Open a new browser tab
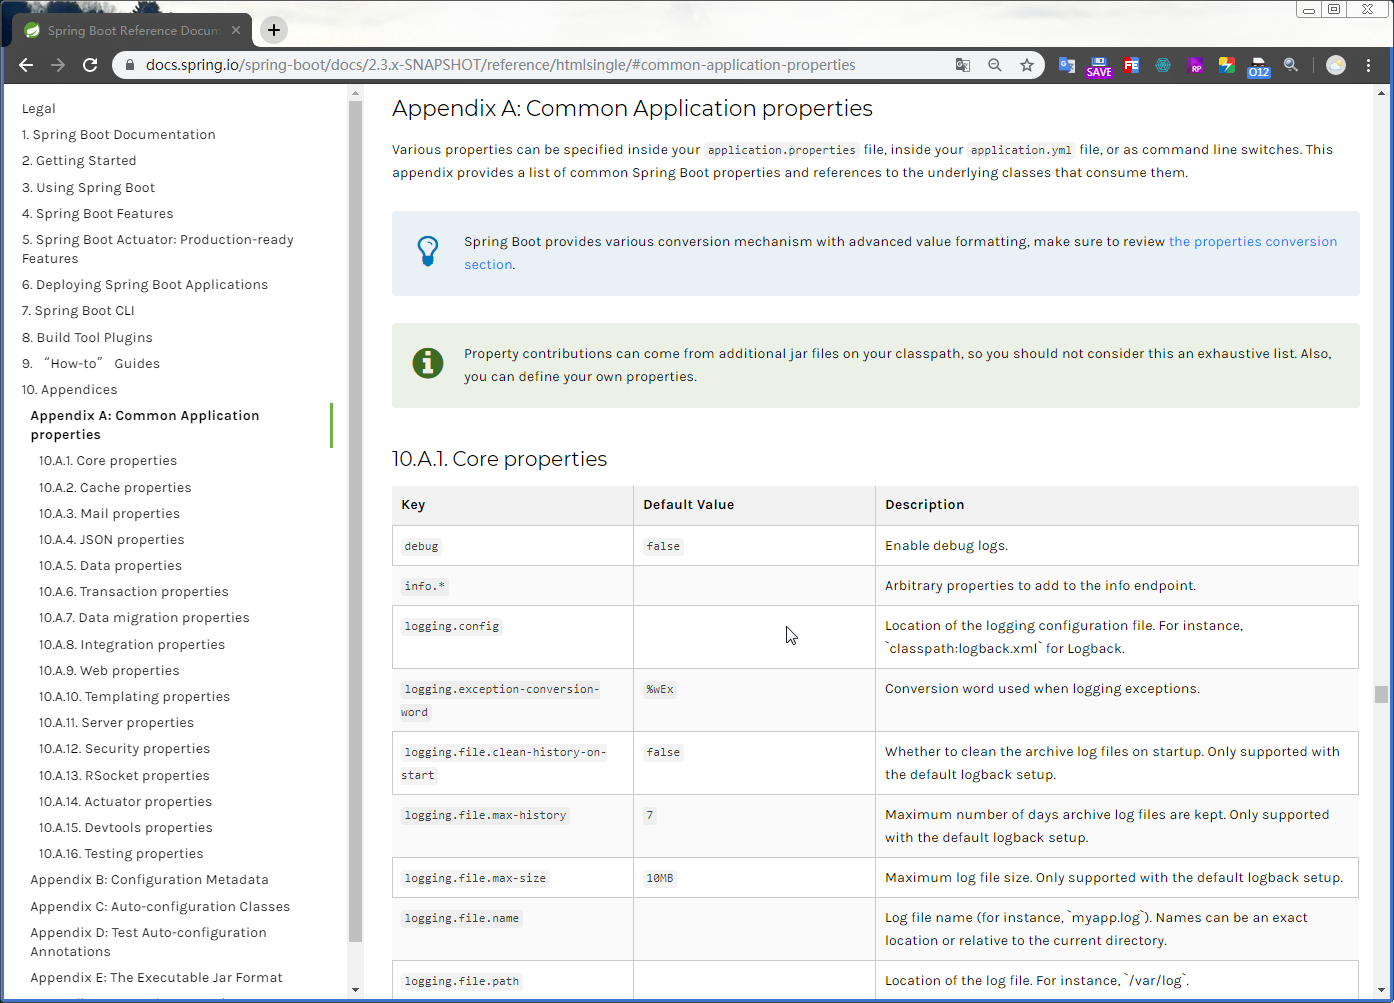Screen dimensions: 1394x1003 [x=274, y=30]
